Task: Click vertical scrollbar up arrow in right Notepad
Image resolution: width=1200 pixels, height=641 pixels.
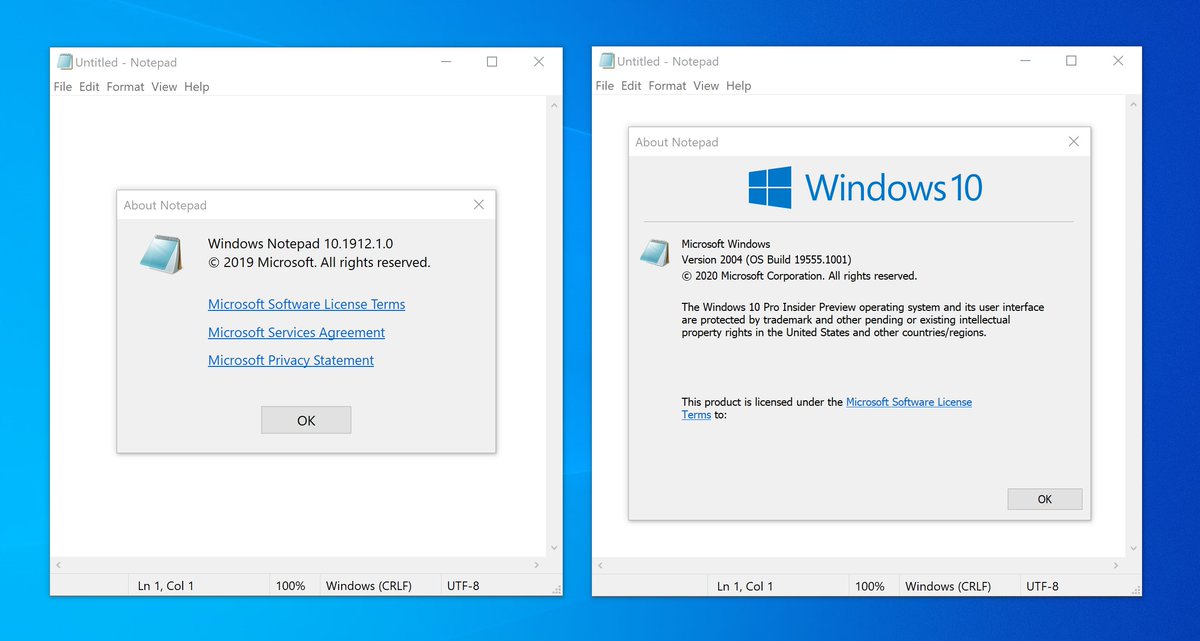Action: [x=1134, y=103]
